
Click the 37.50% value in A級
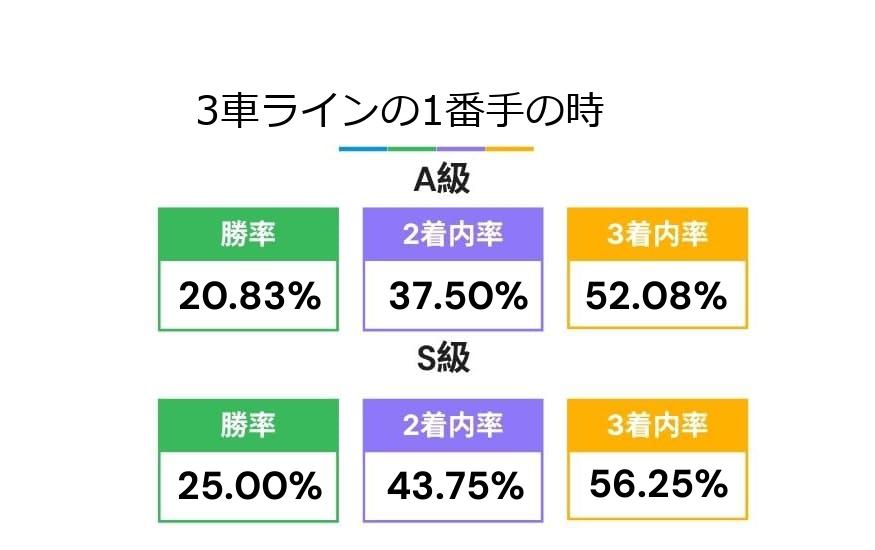[x=457, y=296]
